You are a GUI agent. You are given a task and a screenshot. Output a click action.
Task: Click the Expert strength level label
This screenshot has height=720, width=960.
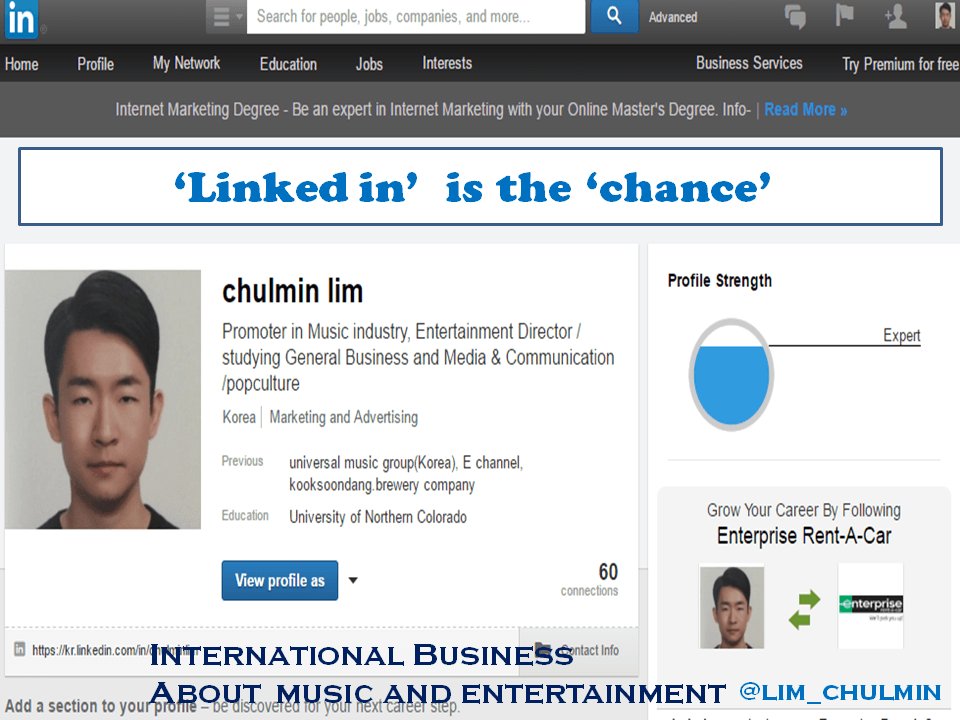click(901, 335)
